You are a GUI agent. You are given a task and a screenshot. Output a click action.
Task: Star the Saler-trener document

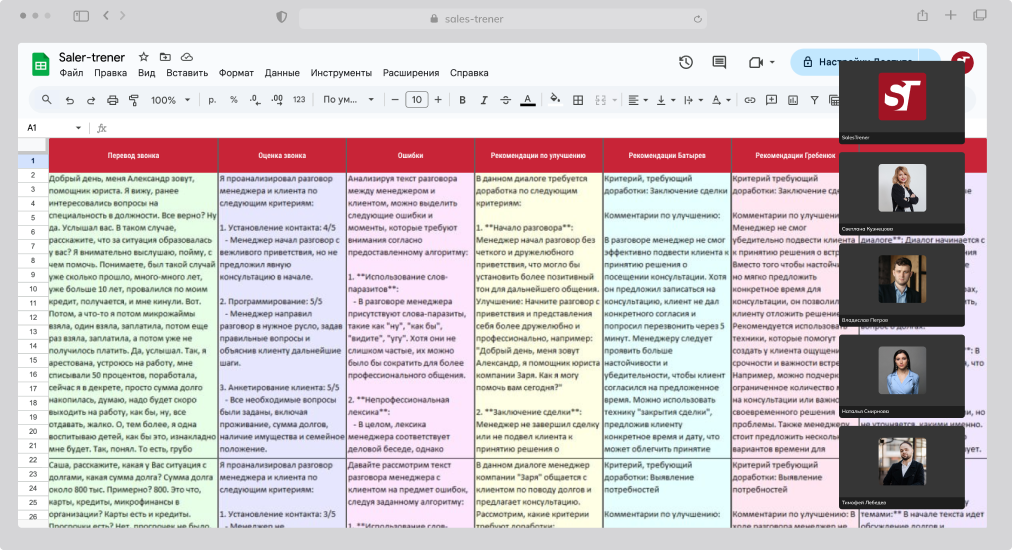click(144, 57)
